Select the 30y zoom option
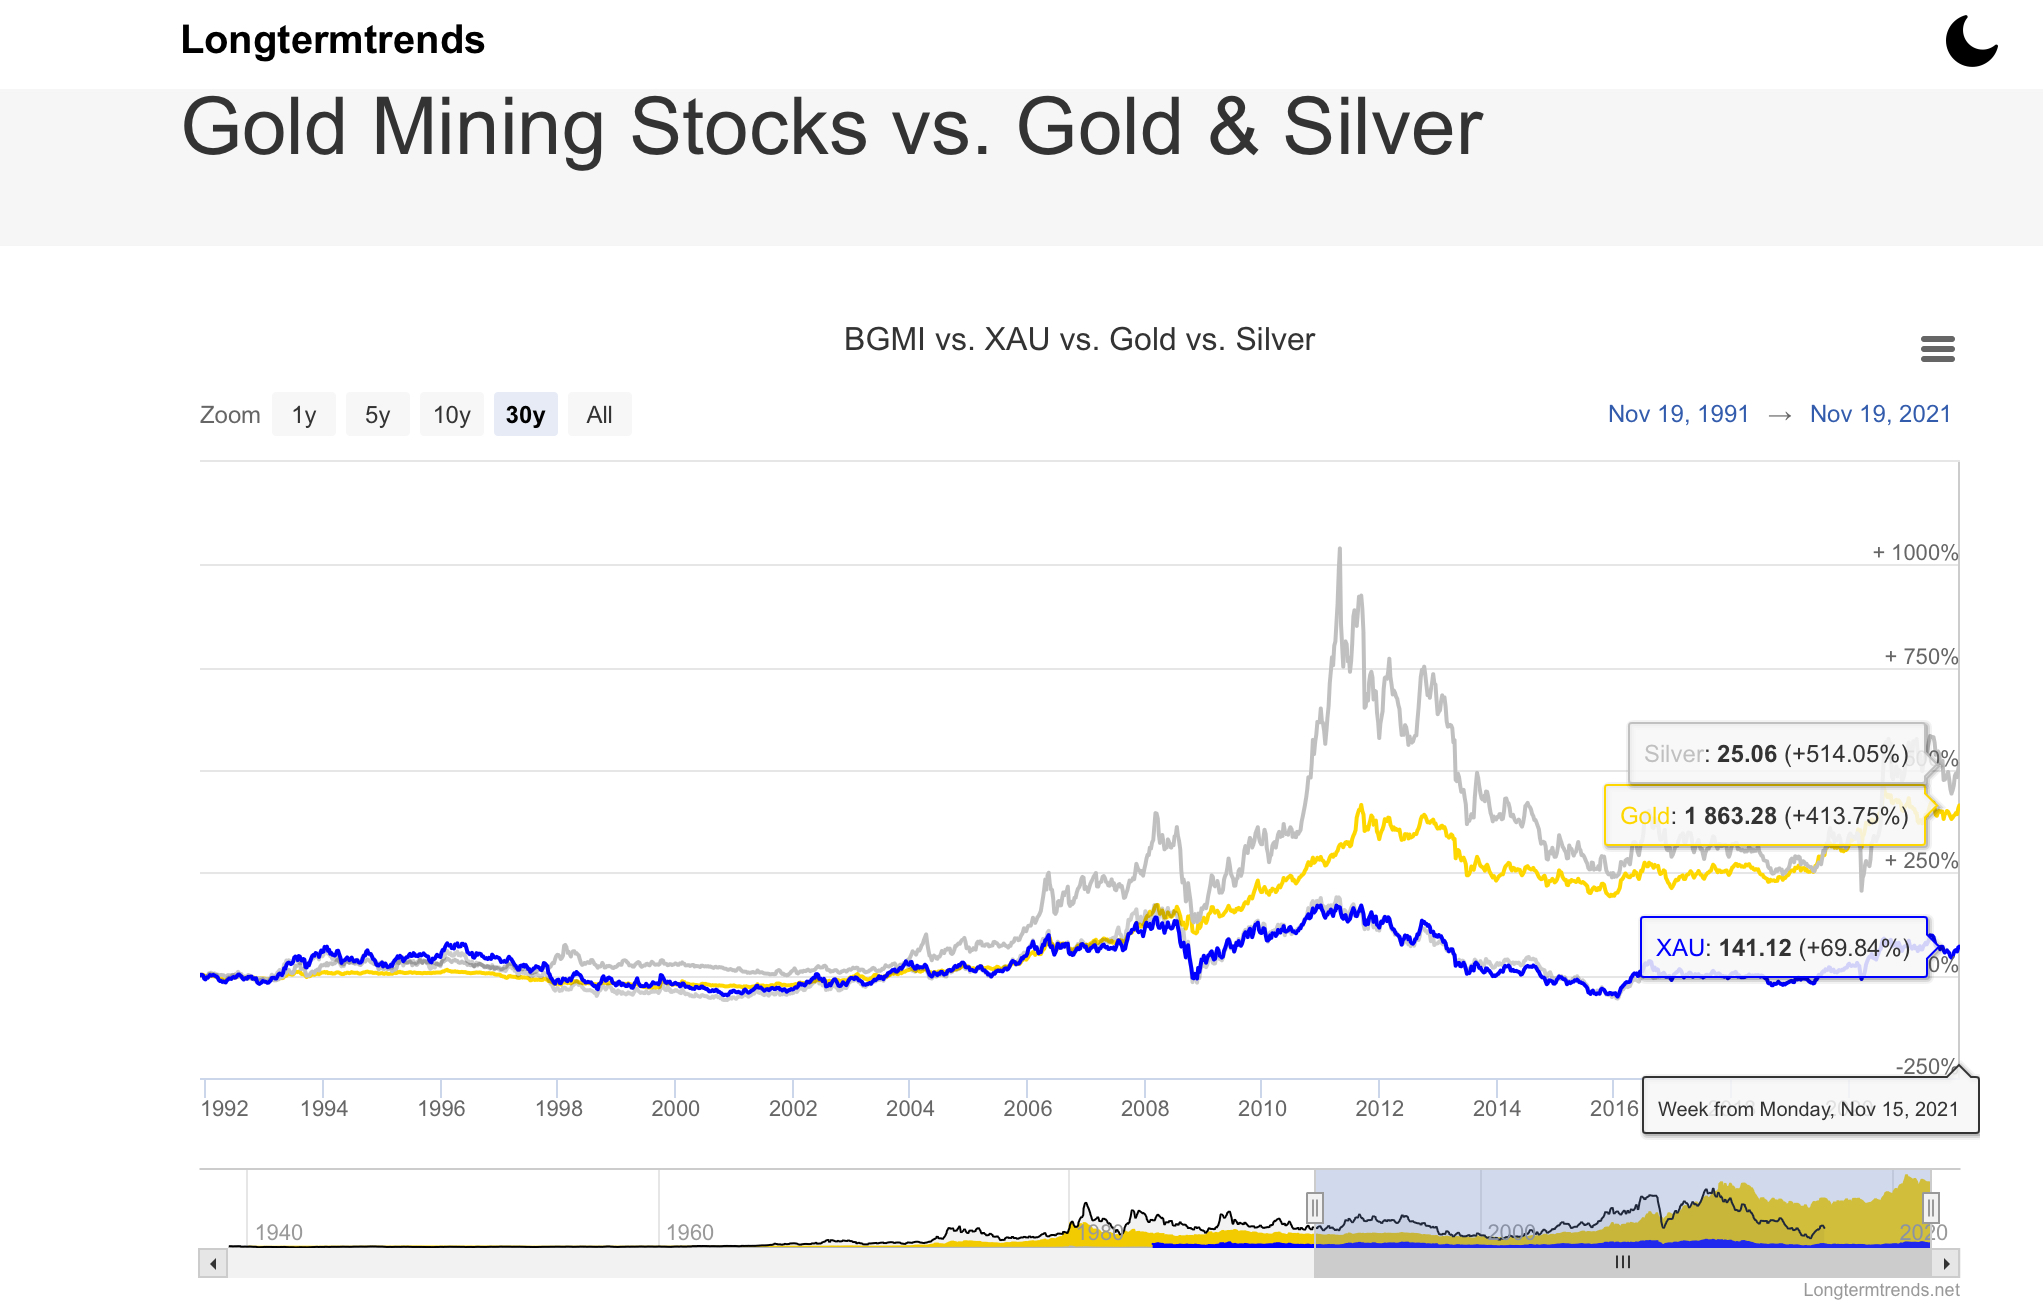Image resolution: width=2043 pixels, height=1315 pixels. [525, 415]
